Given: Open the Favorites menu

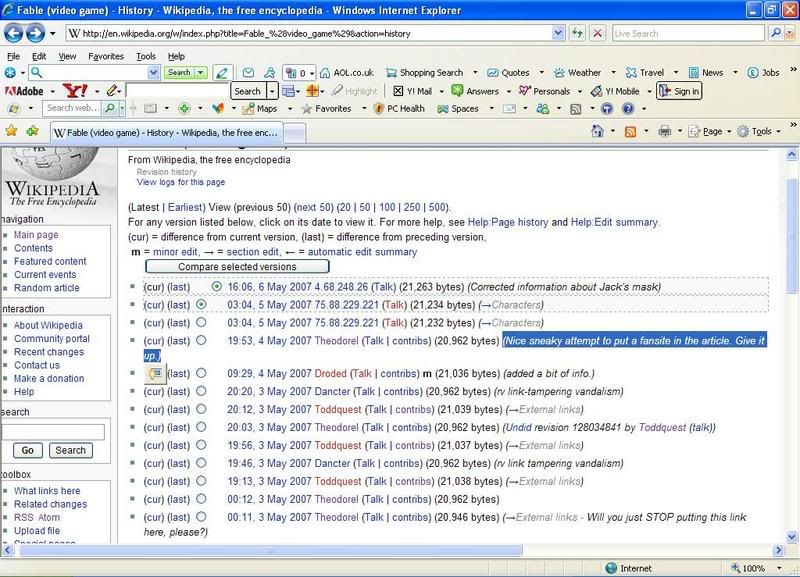Looking at the screenshot, I should (106, 57).
